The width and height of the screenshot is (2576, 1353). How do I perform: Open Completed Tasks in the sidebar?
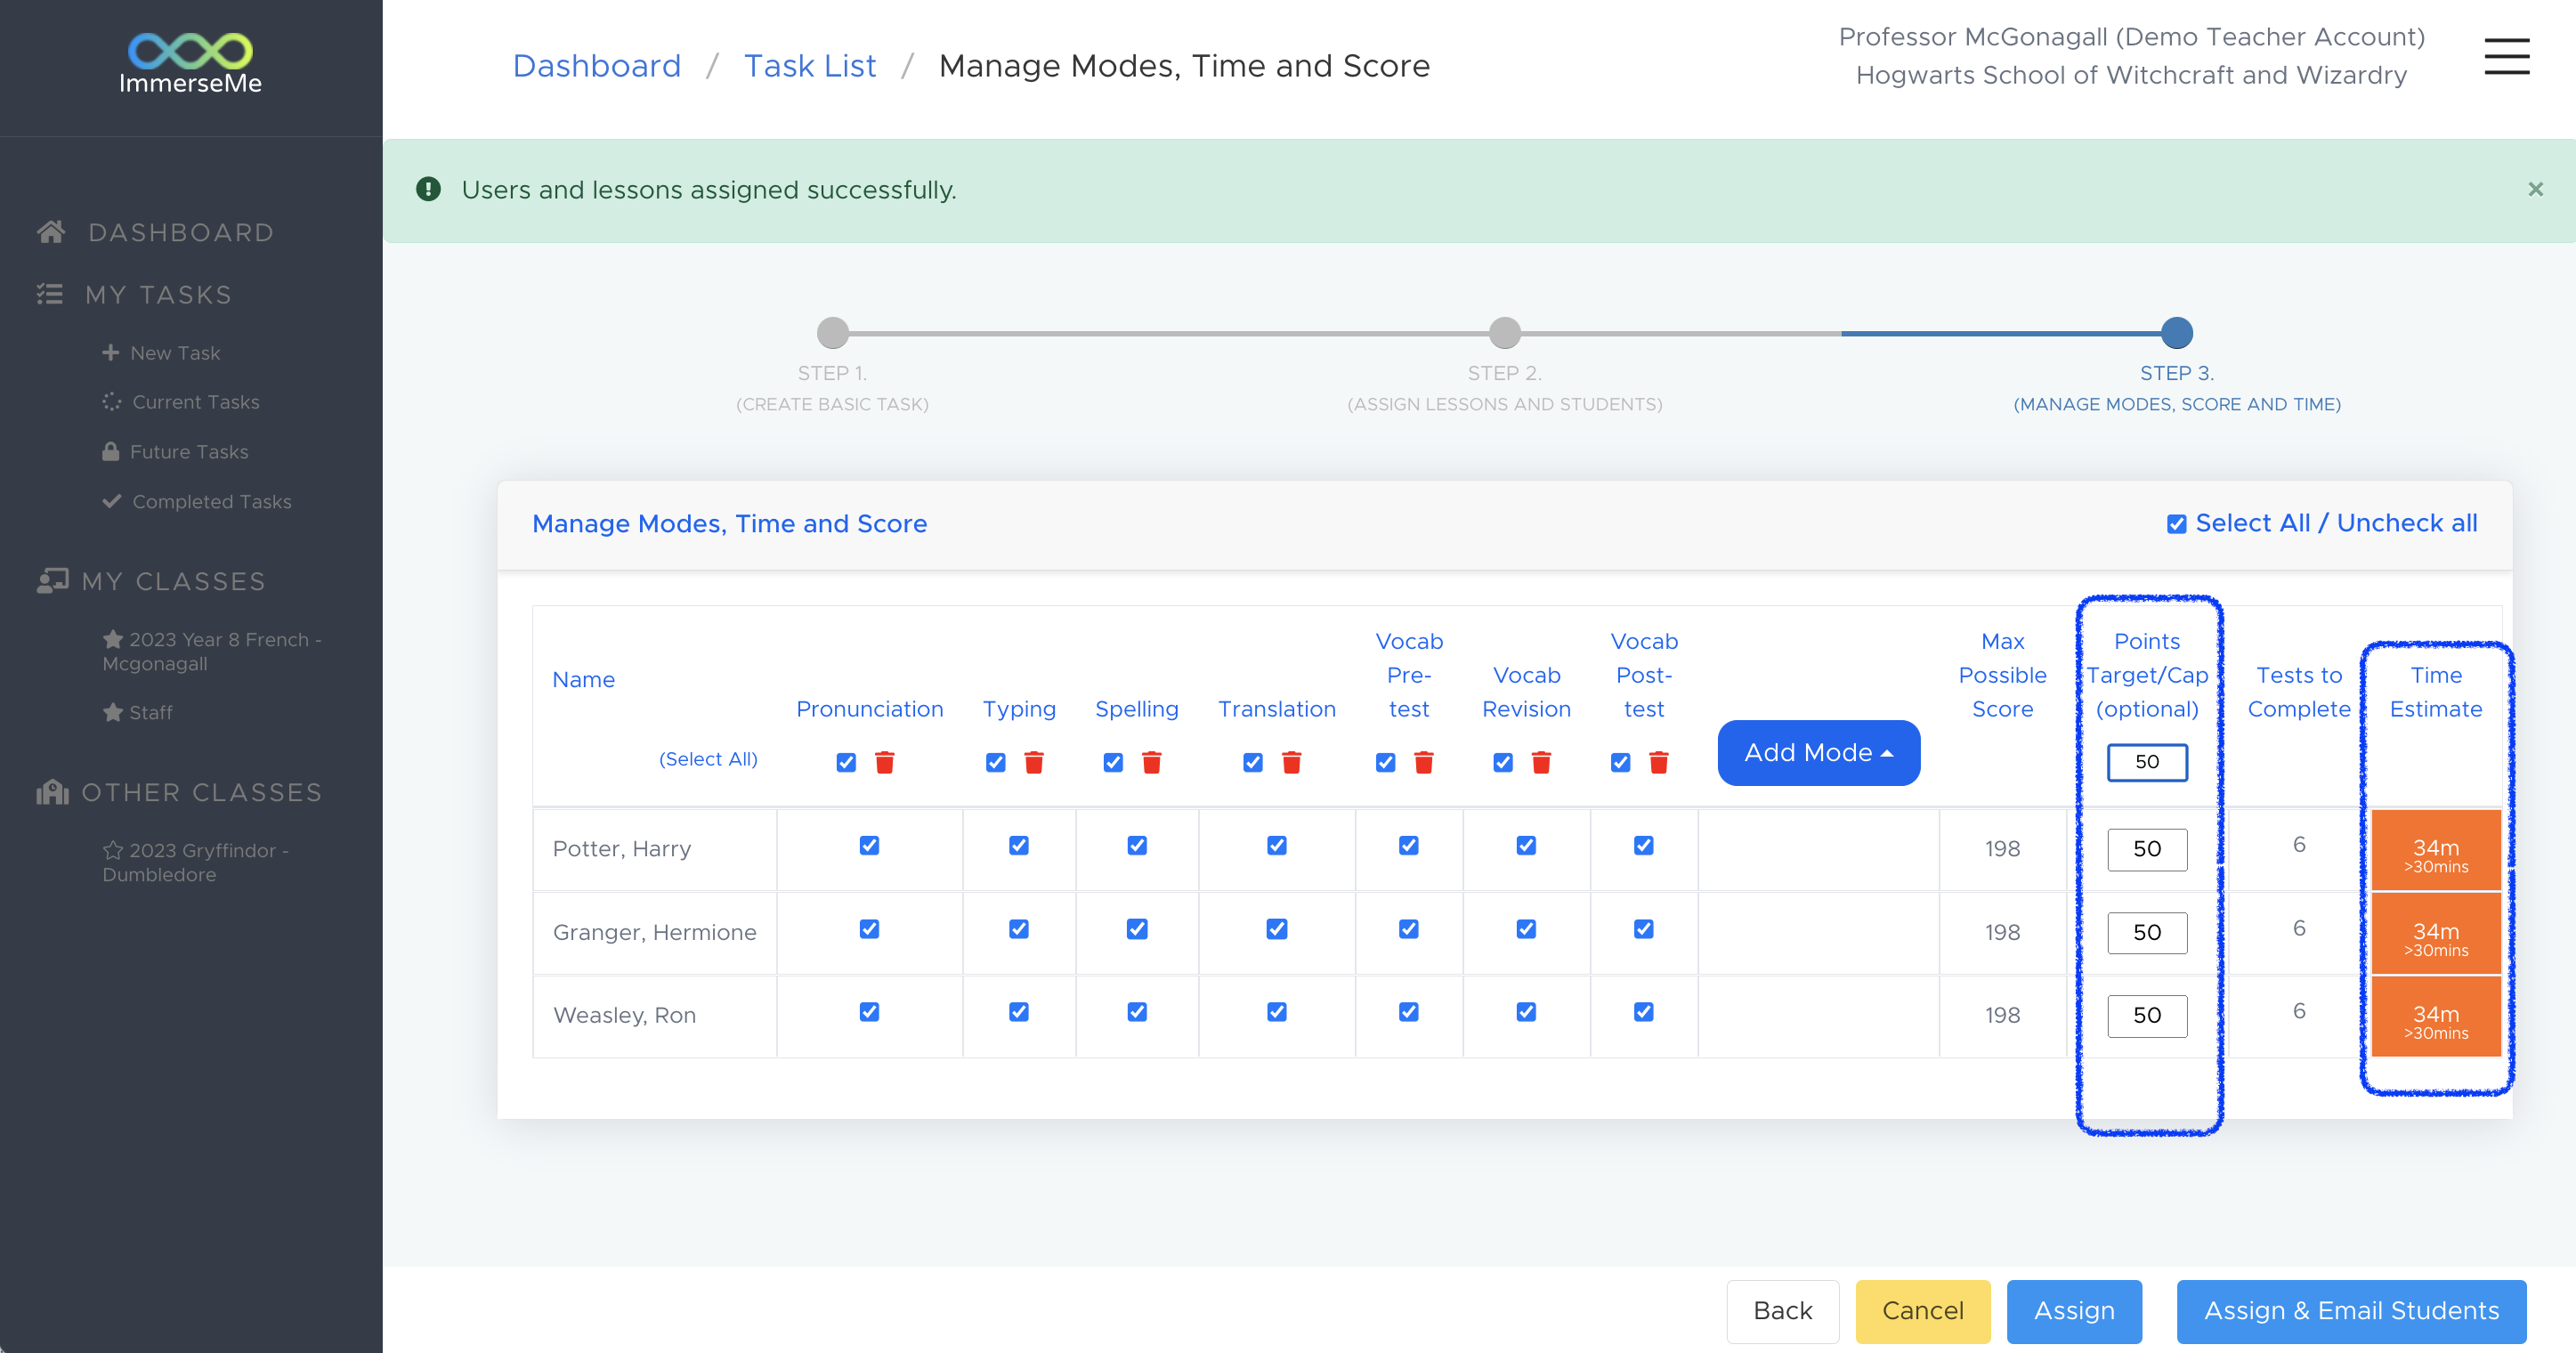[x=212, y=502]
